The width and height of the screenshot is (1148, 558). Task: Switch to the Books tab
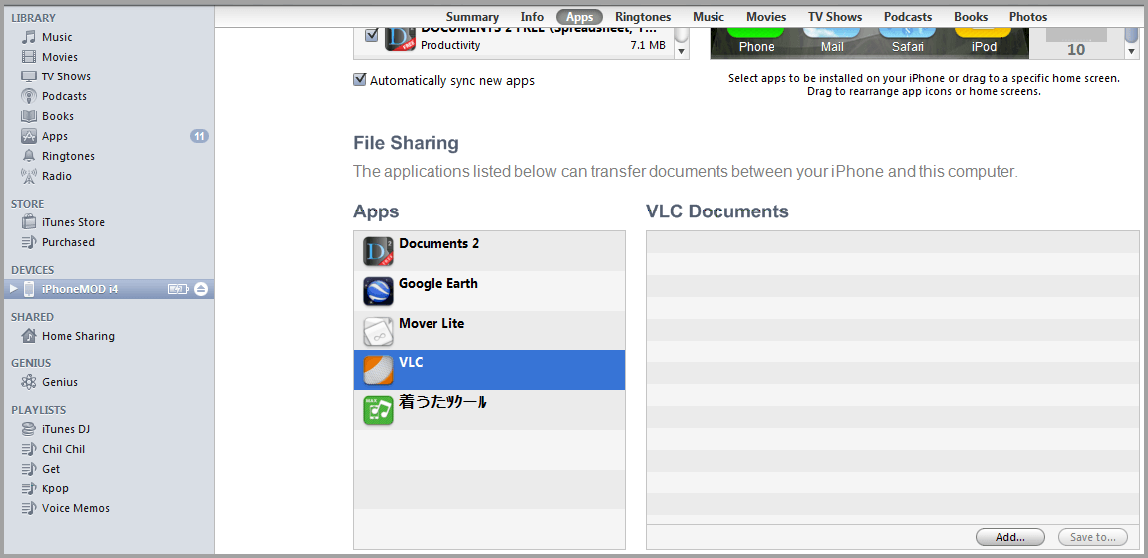pyautogui.click(x=971, y=17)
